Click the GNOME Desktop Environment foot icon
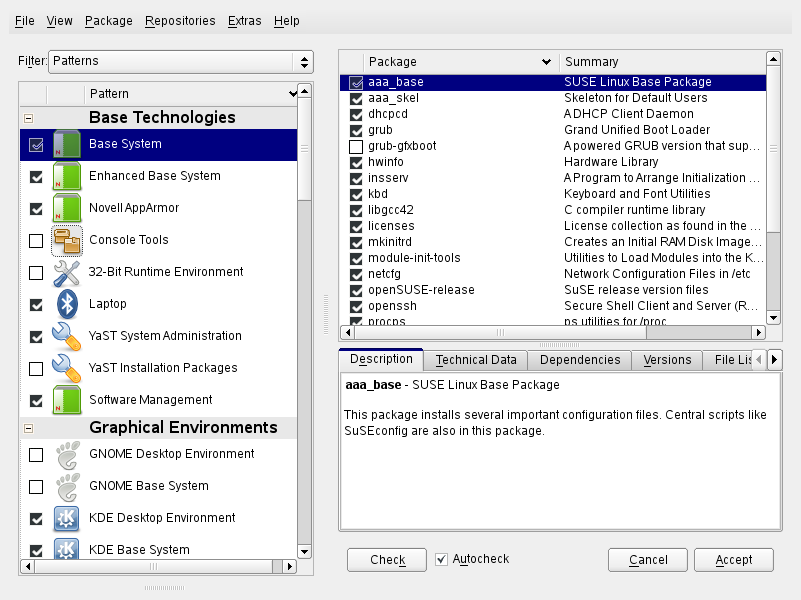Viewport: 801px width, 600px height. click(67, 454)
